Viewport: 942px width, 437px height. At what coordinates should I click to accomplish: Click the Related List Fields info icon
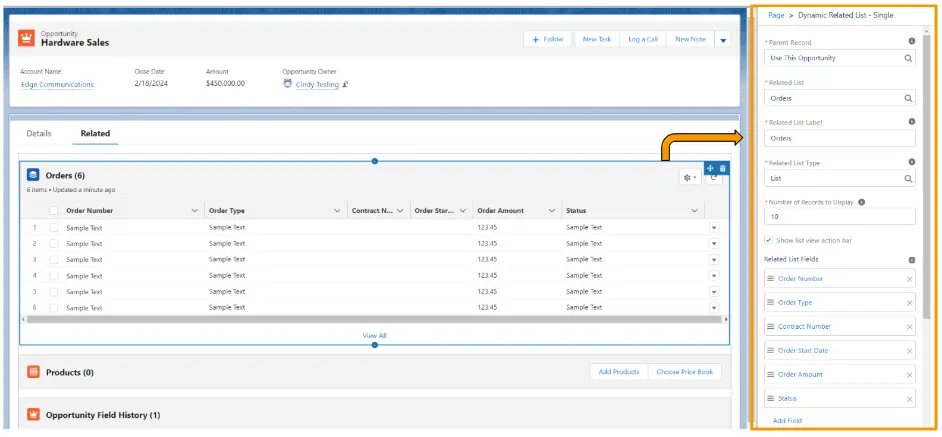pos(911,260)
